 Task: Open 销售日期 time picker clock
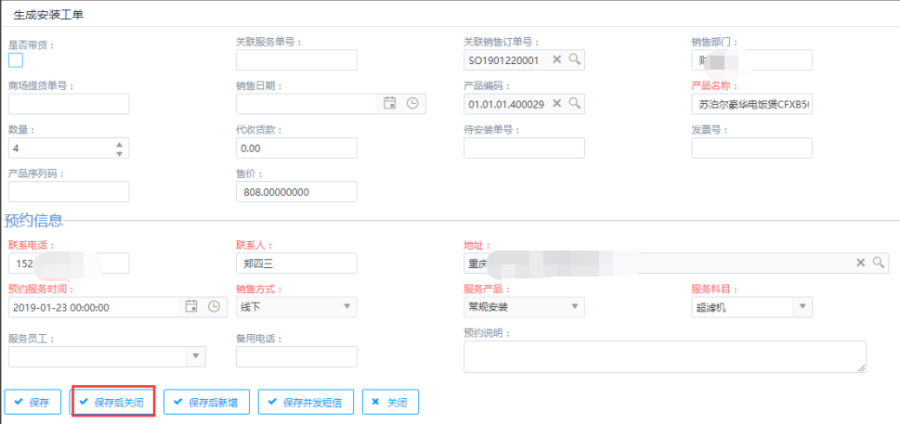click(x=411, y=103)
